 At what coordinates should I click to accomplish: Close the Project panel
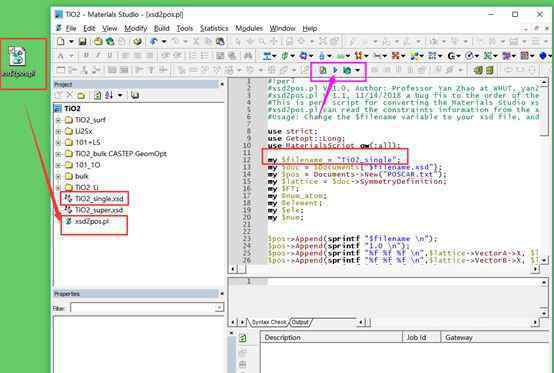point(222,84)
